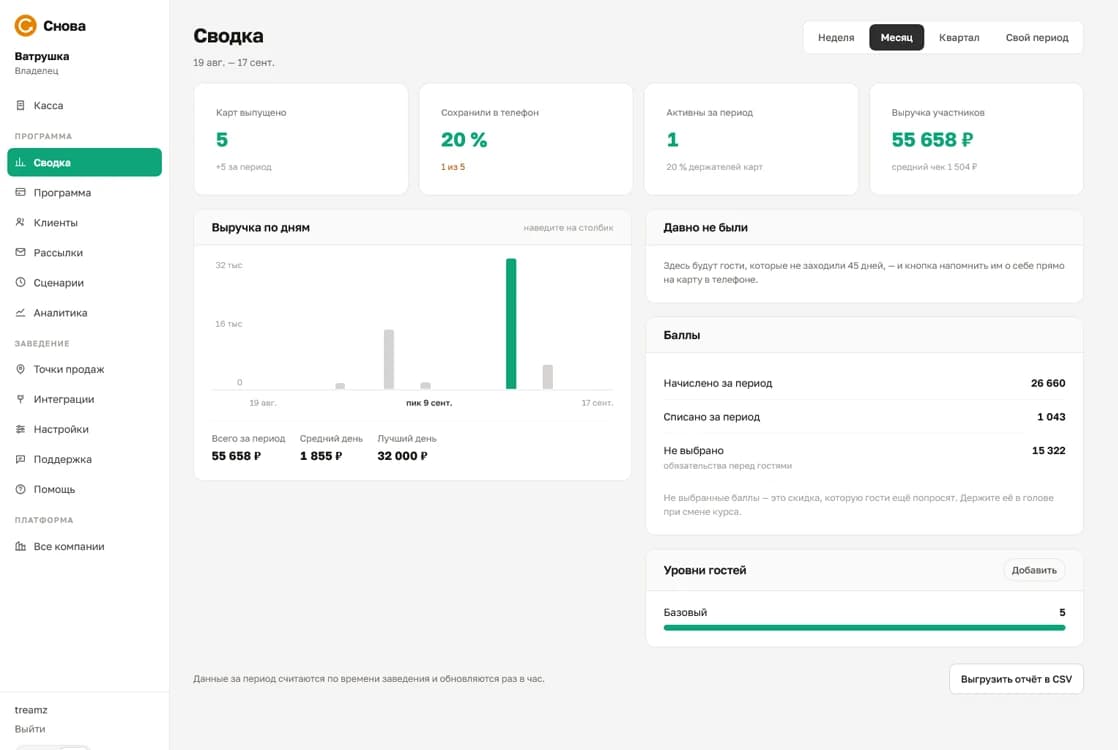Click the 20 % value under Сохранили в телефон

[x=464, y=140]
